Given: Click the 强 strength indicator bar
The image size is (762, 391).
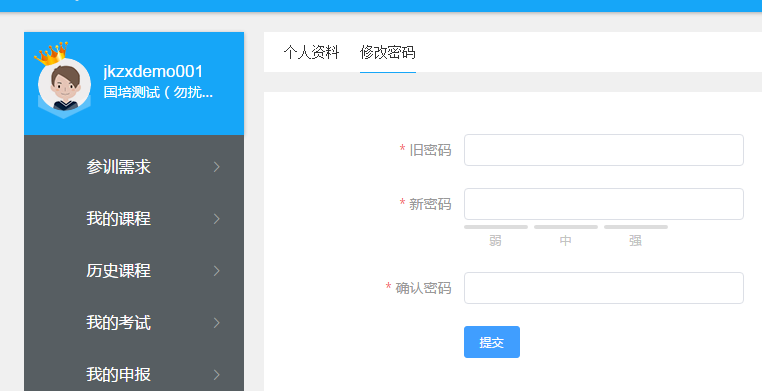Looking at the screenshot, I should pos(636,227).
